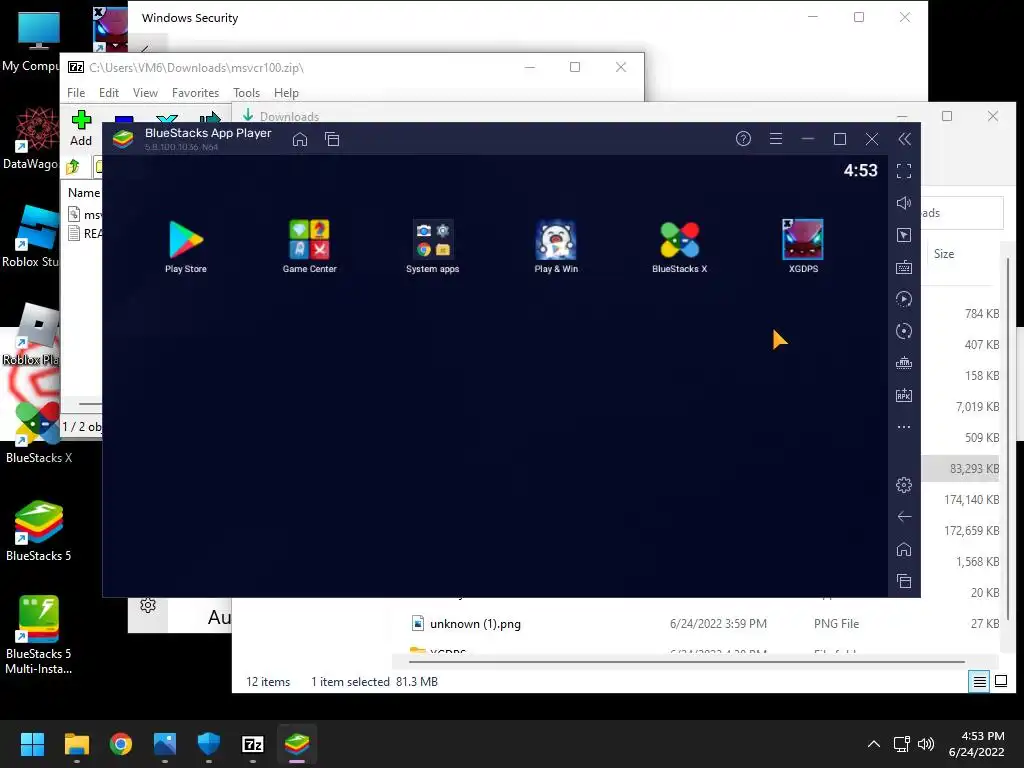The height and width of the screenshot is (768, 1024).
Task: Switch Explorer to details view button
Action: [980, 682]
